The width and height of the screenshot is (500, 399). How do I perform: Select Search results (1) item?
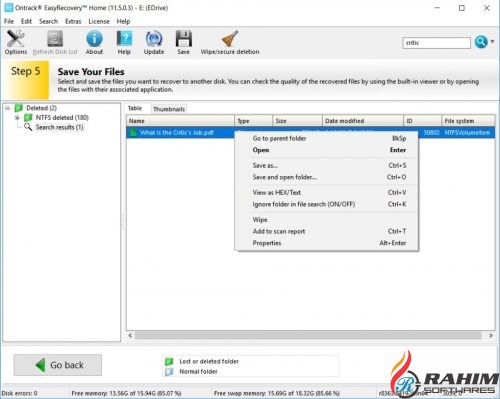click(x=59, y=127)
